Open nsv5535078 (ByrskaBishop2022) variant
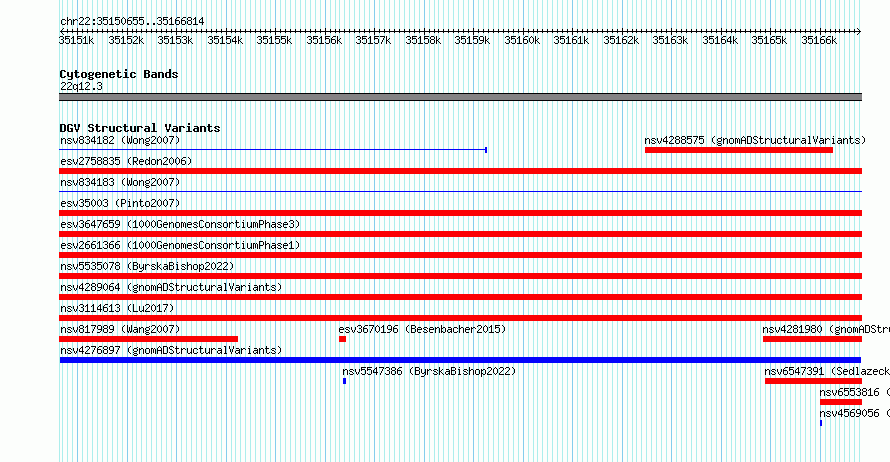 point(147,266)
